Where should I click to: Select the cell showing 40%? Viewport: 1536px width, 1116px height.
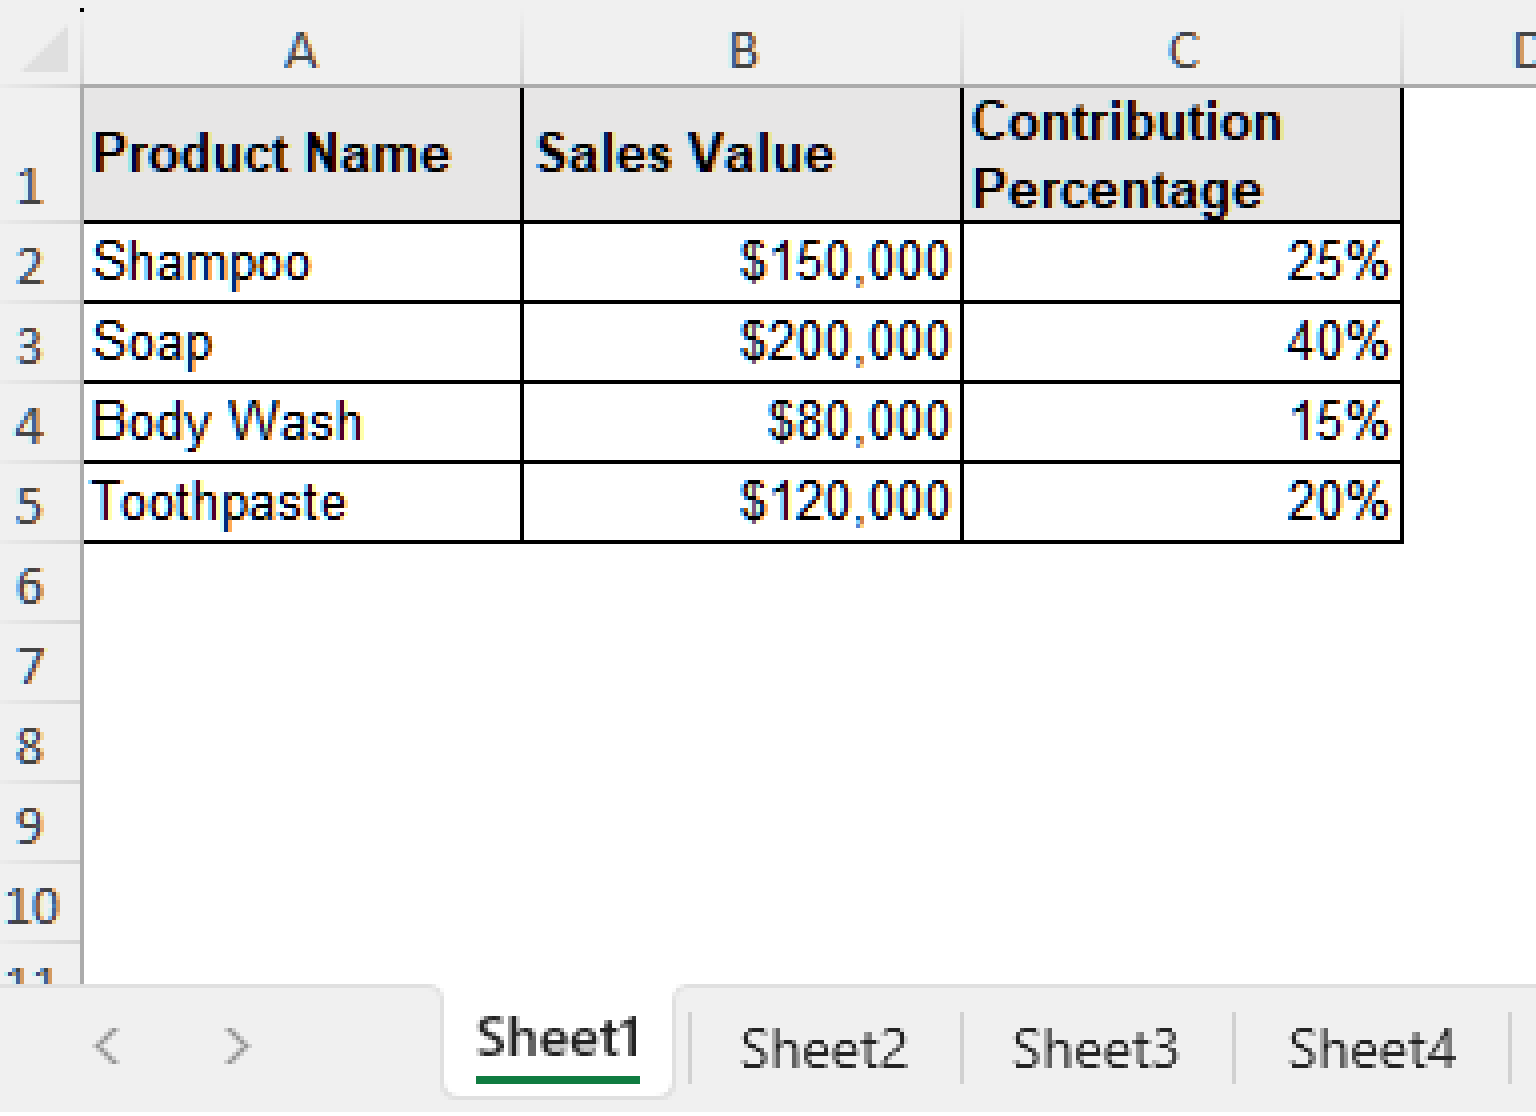tap(1183, 342)
